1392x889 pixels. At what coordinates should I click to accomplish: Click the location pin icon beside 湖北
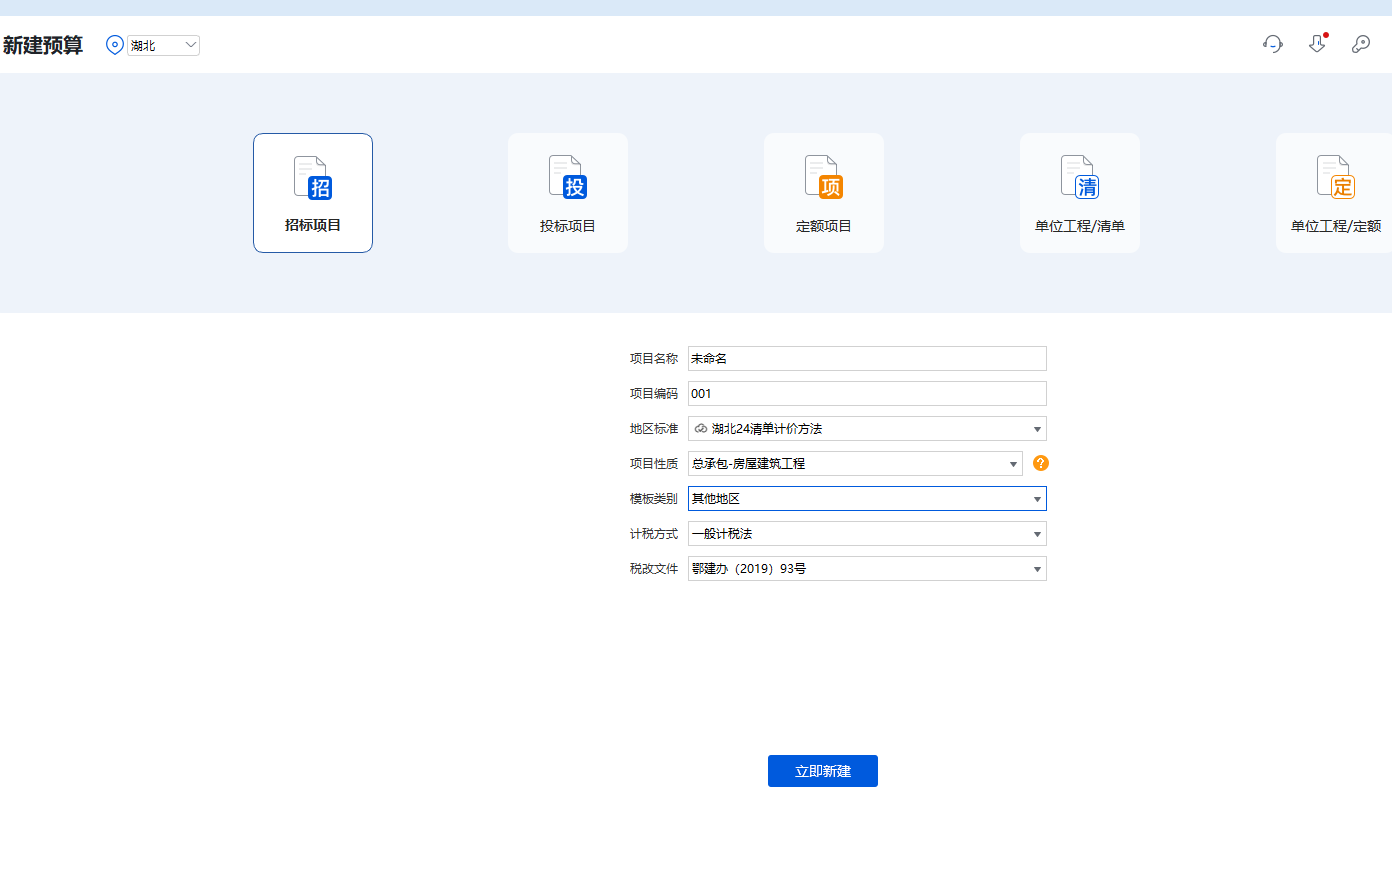115,45
